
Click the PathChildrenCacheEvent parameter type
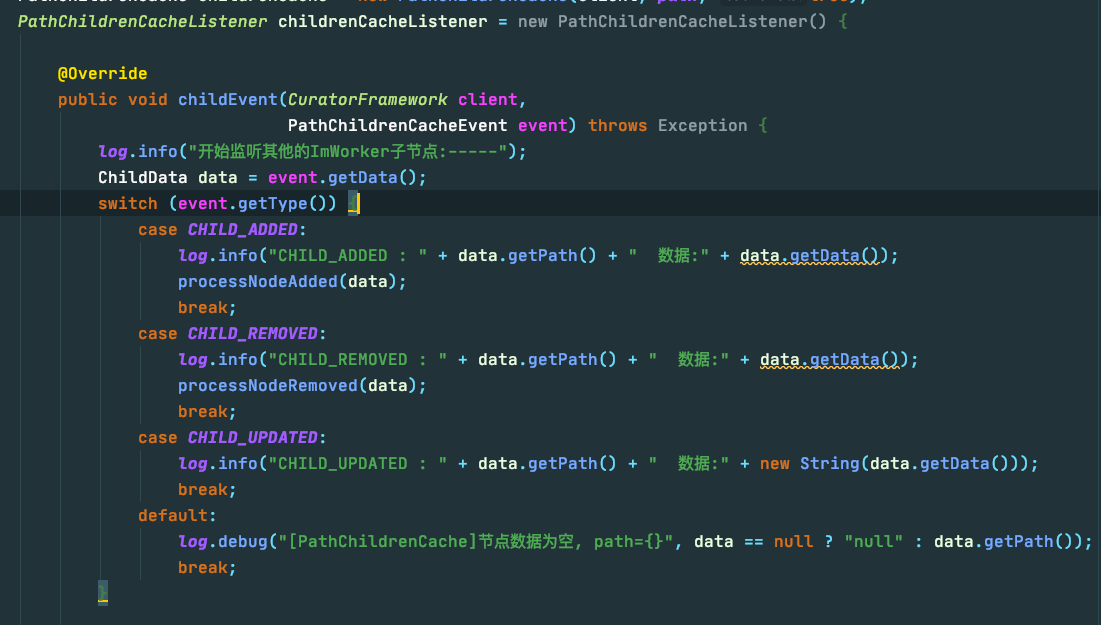coord(398,126)
